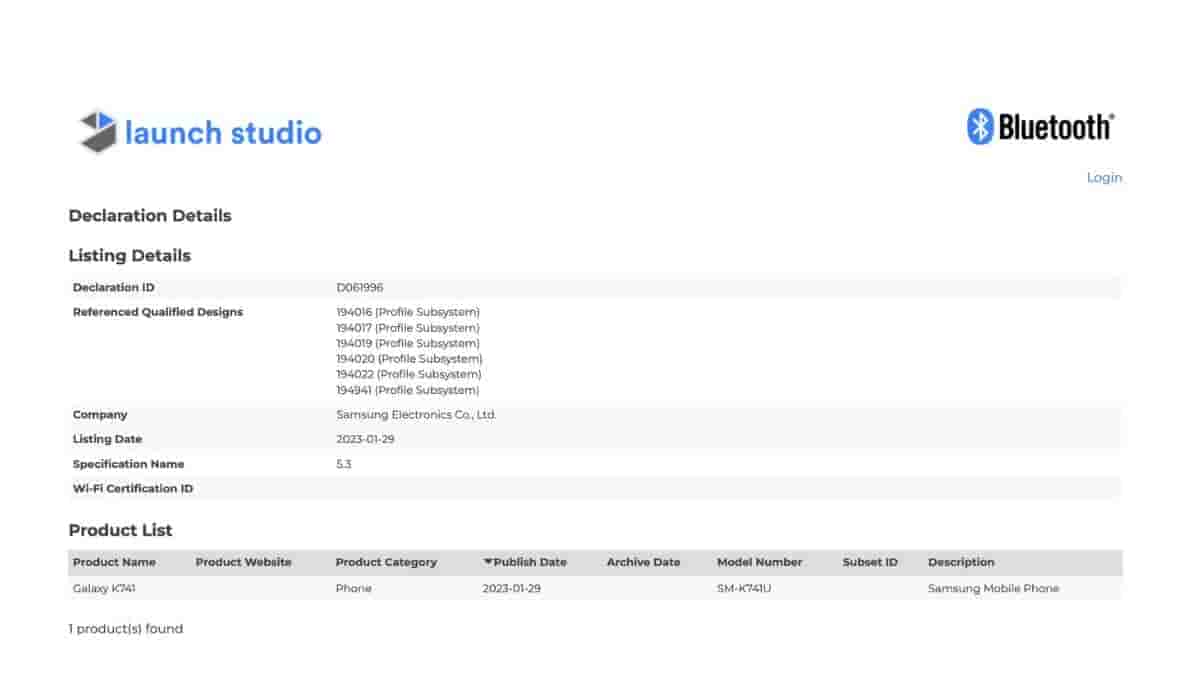Screen dimensions: 1200x675
Task: Click the Description column header
Action: click(961, 562)
